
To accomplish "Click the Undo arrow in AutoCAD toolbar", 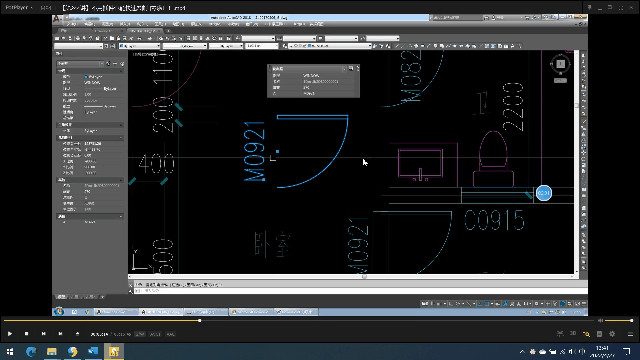I will point(139,38).
